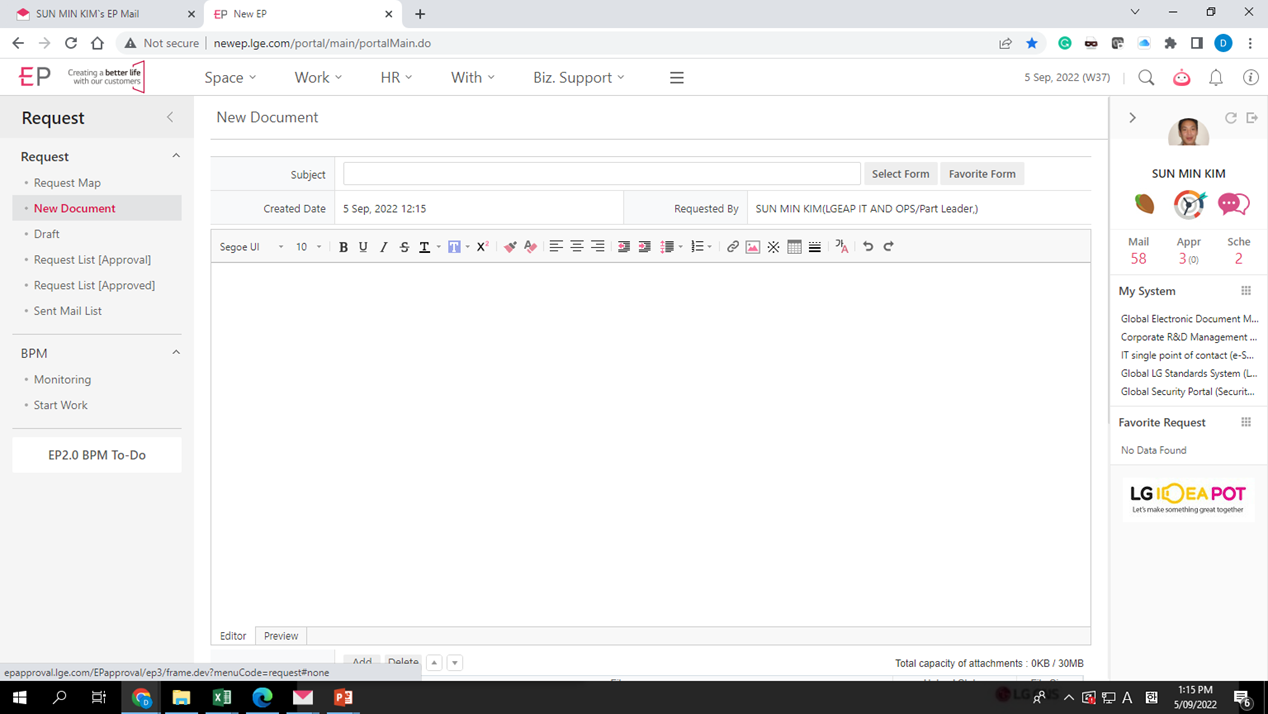The image size is (1268, 714).
Task: Click the special characters asterisk icon
Action: point(774,247)
